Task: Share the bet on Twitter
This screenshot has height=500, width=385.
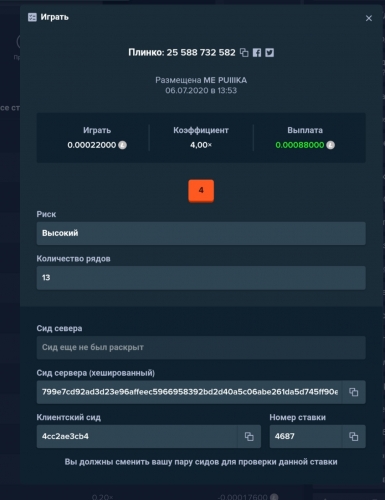Action: [x=270, y=53]
